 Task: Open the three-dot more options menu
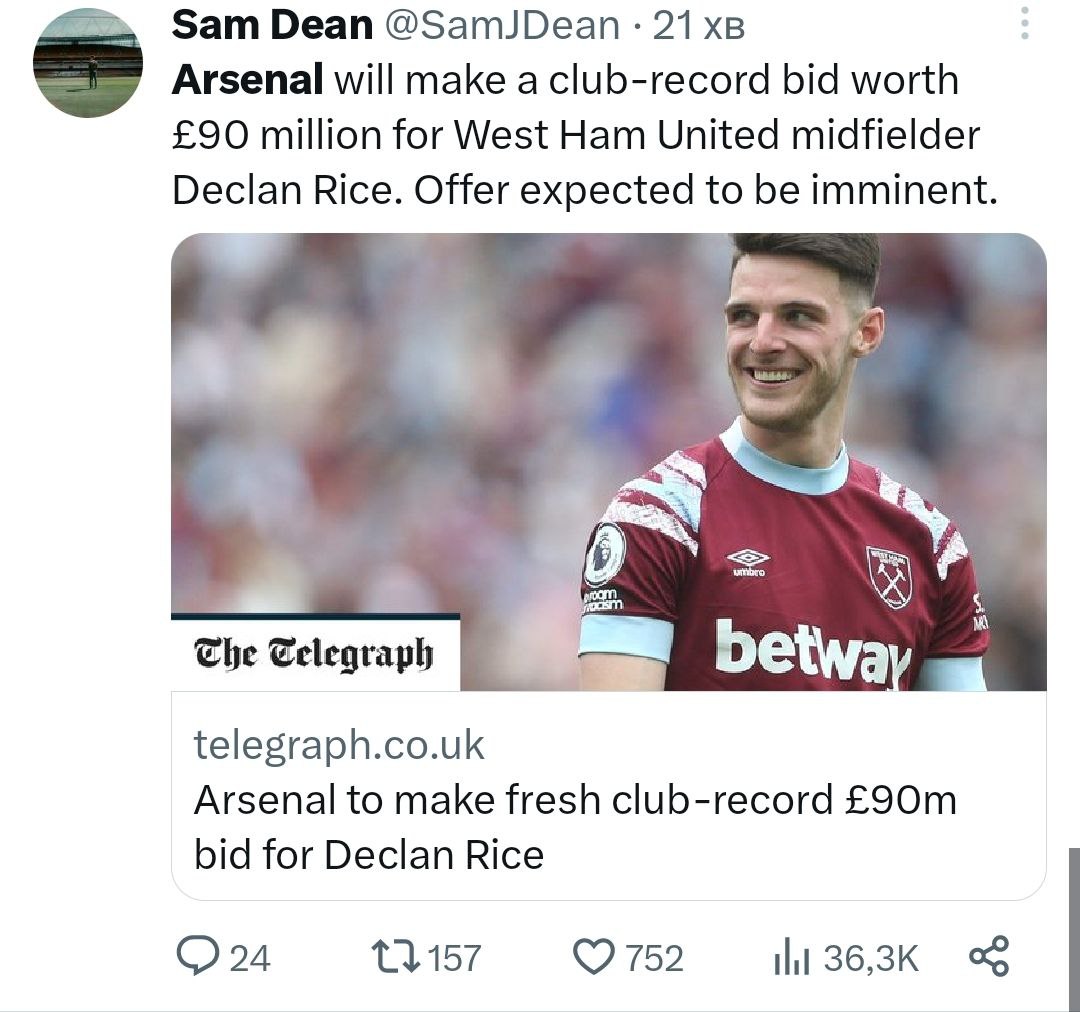[x=1023, y=24]
